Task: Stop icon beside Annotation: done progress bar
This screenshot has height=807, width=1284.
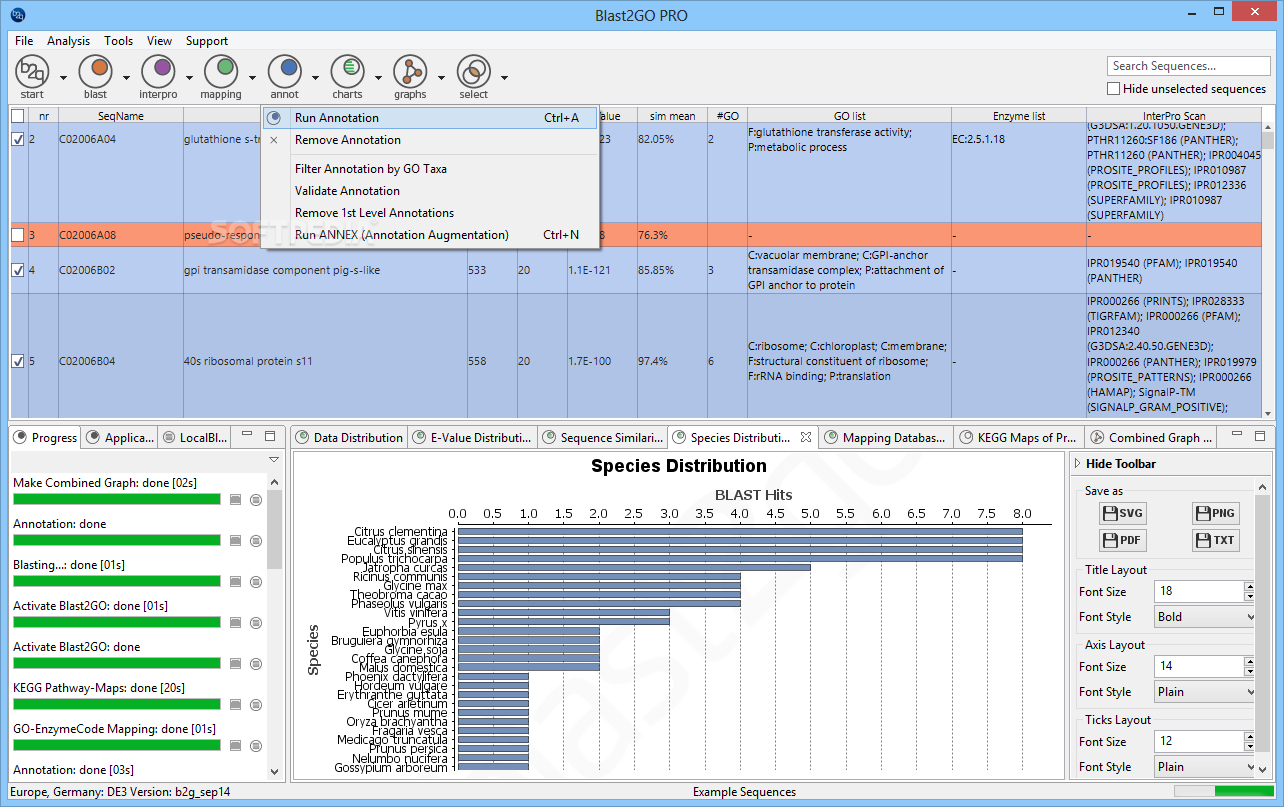Action: 236,540
